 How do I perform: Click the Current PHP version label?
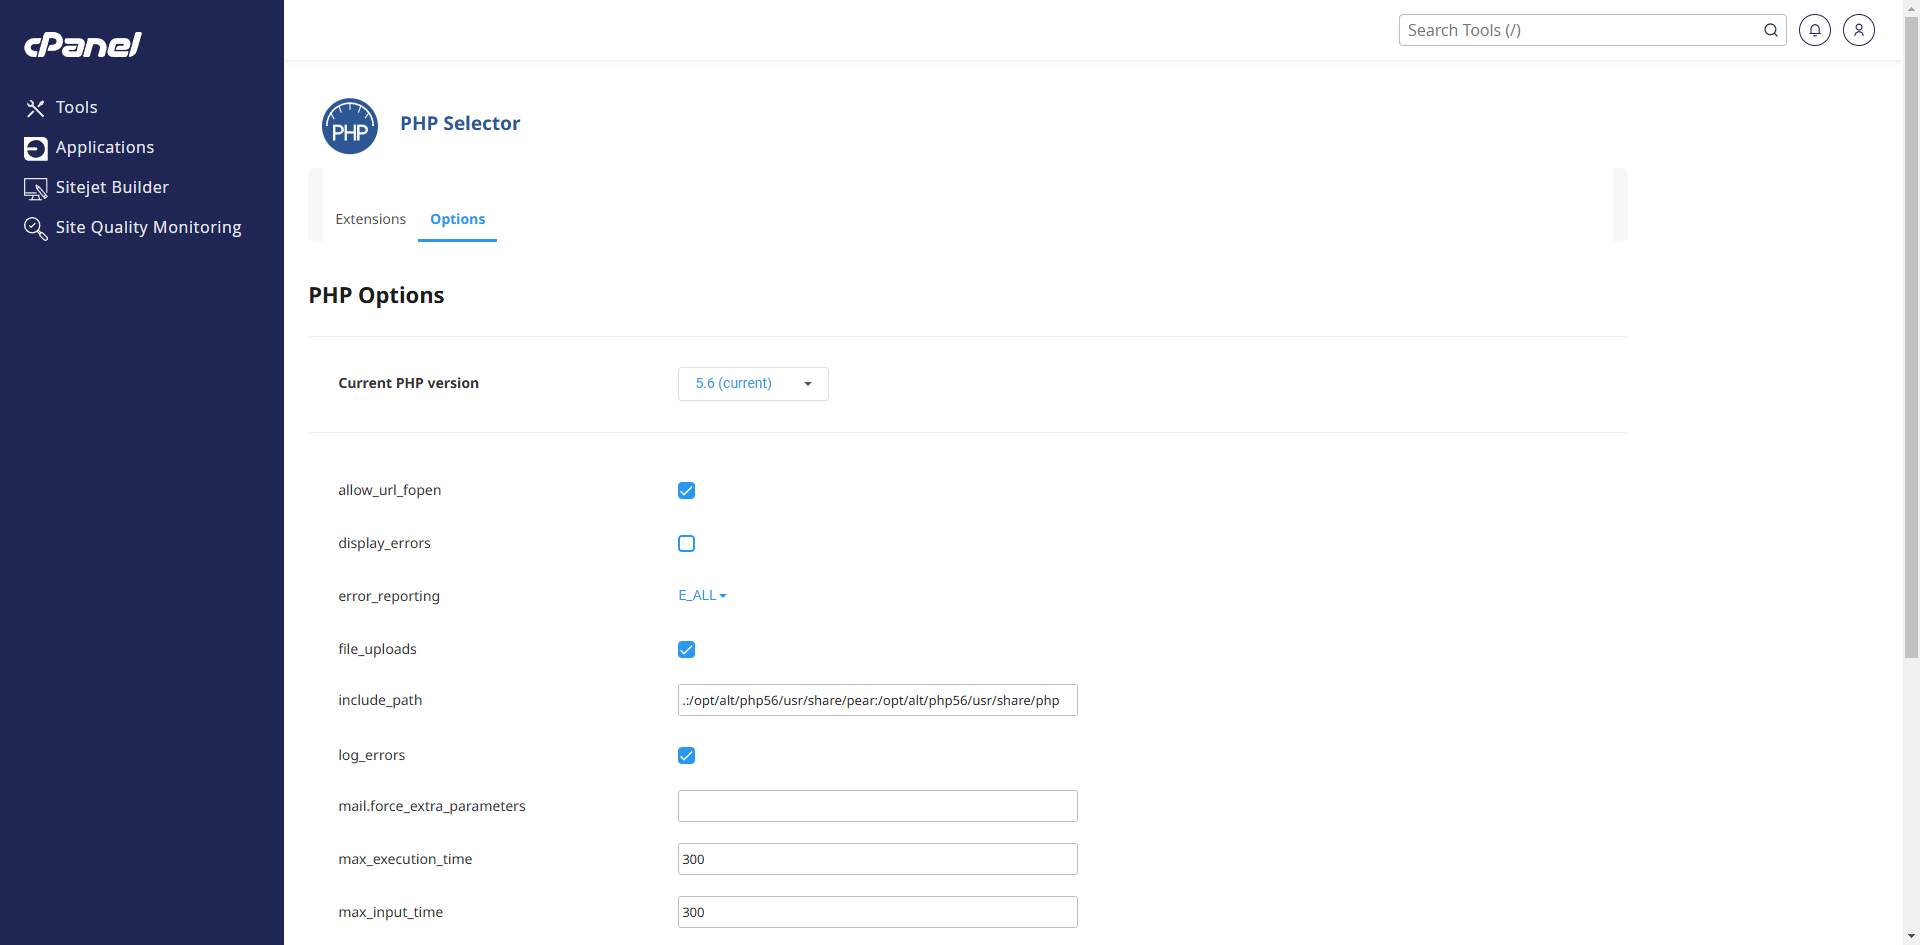click(408, 383)
